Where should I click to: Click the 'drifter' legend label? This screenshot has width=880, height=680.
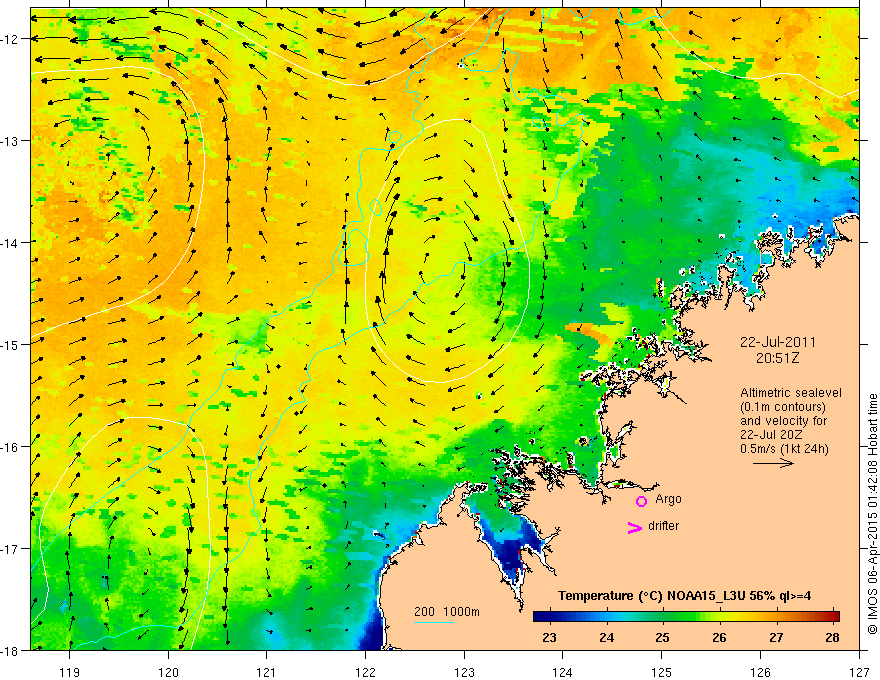pos(663,526)
